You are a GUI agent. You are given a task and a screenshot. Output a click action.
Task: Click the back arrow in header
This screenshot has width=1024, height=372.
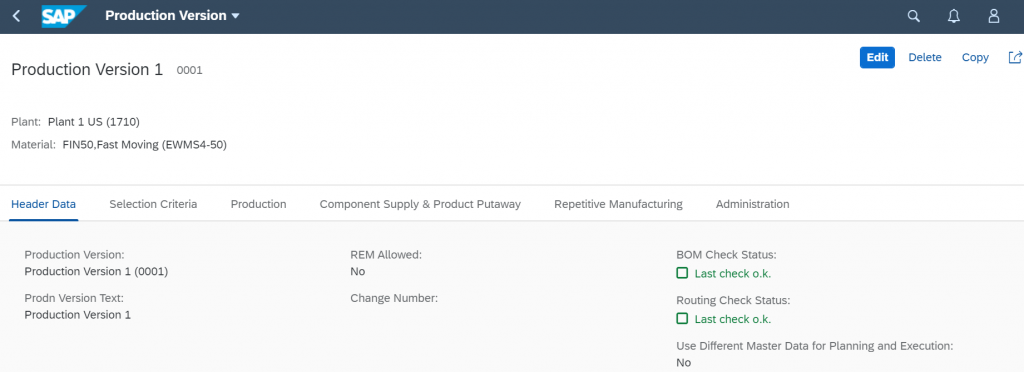point(16,16)
